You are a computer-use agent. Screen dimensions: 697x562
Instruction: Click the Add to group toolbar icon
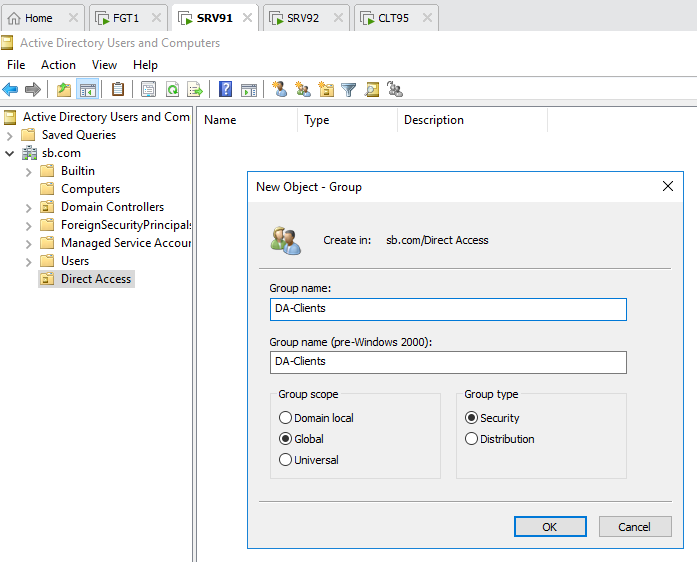click(395, 89)
